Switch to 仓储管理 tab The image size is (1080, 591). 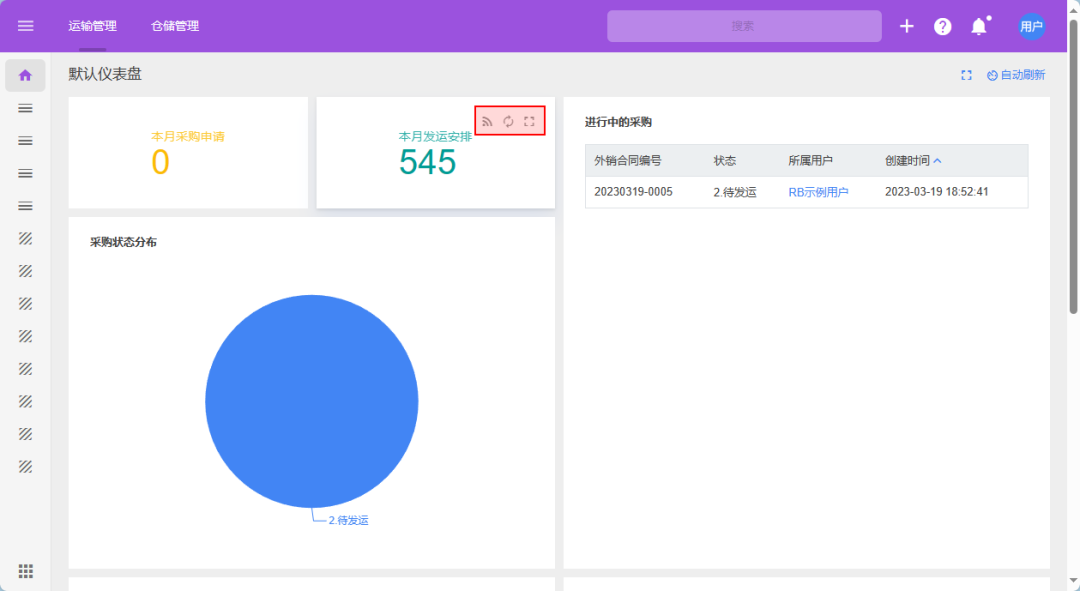coord(175,26)
